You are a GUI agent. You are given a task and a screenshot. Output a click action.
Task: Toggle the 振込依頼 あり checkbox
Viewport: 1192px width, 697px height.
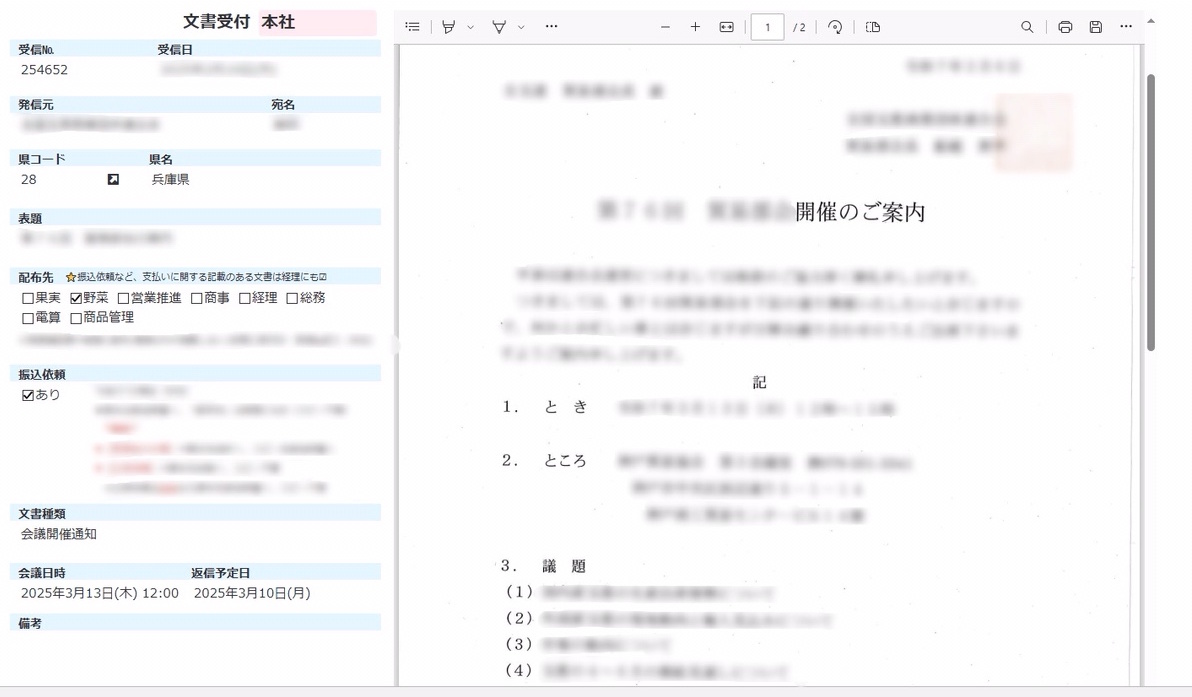(x=28, y=395)
